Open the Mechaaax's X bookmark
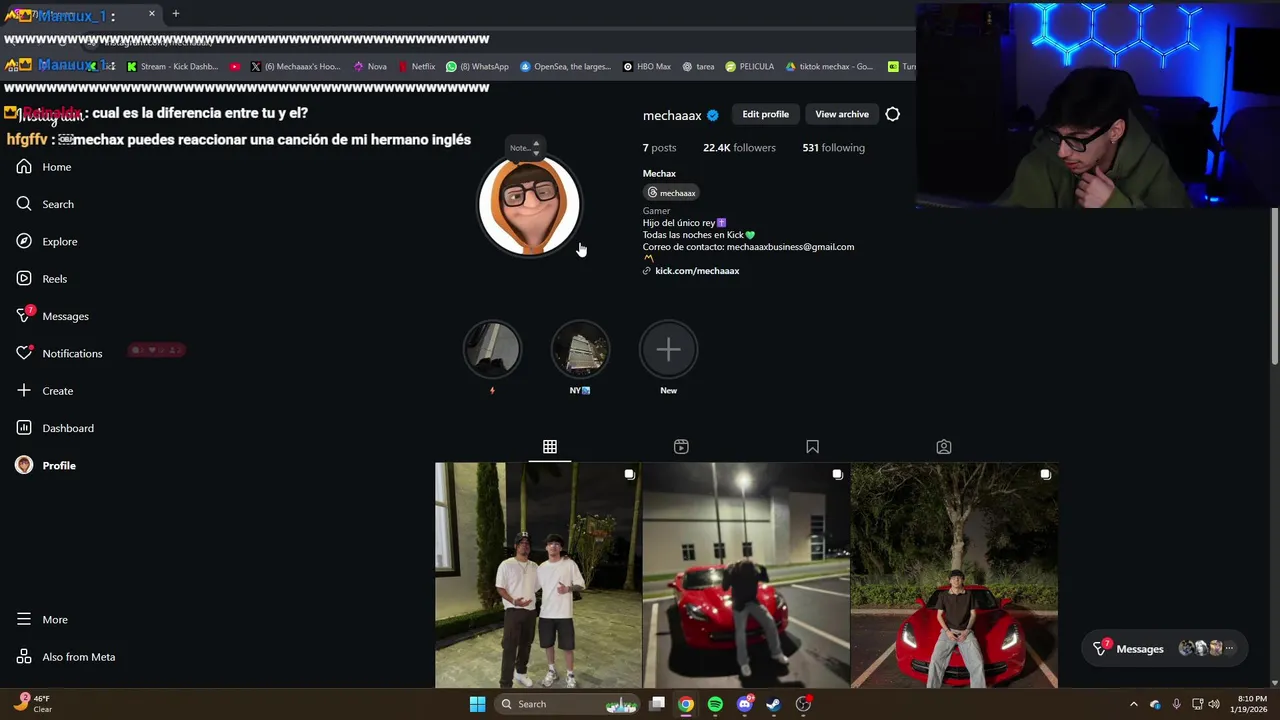1280x720 pixels. 296,67
